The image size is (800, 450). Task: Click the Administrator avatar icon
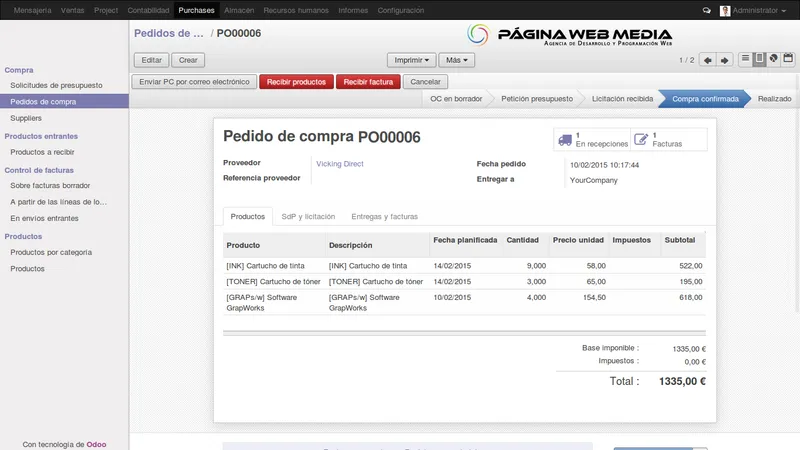(x=724, y=11)
